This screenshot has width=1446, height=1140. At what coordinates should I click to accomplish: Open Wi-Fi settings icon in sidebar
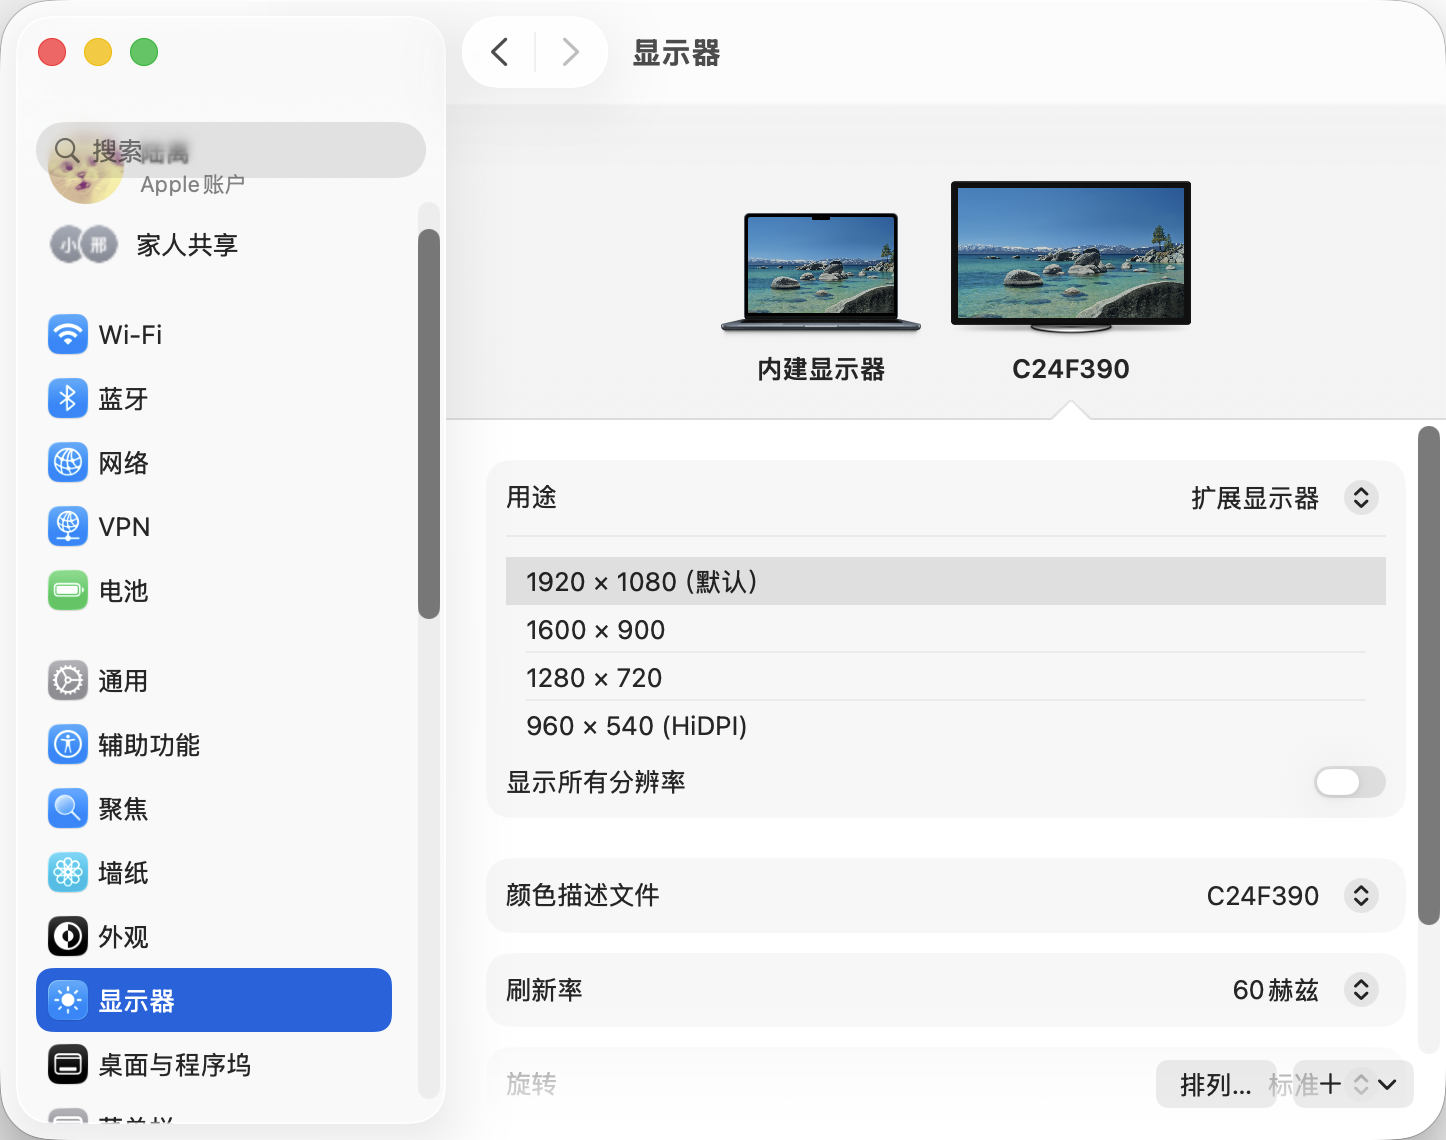pyautogui.click(x=68, y=335)
